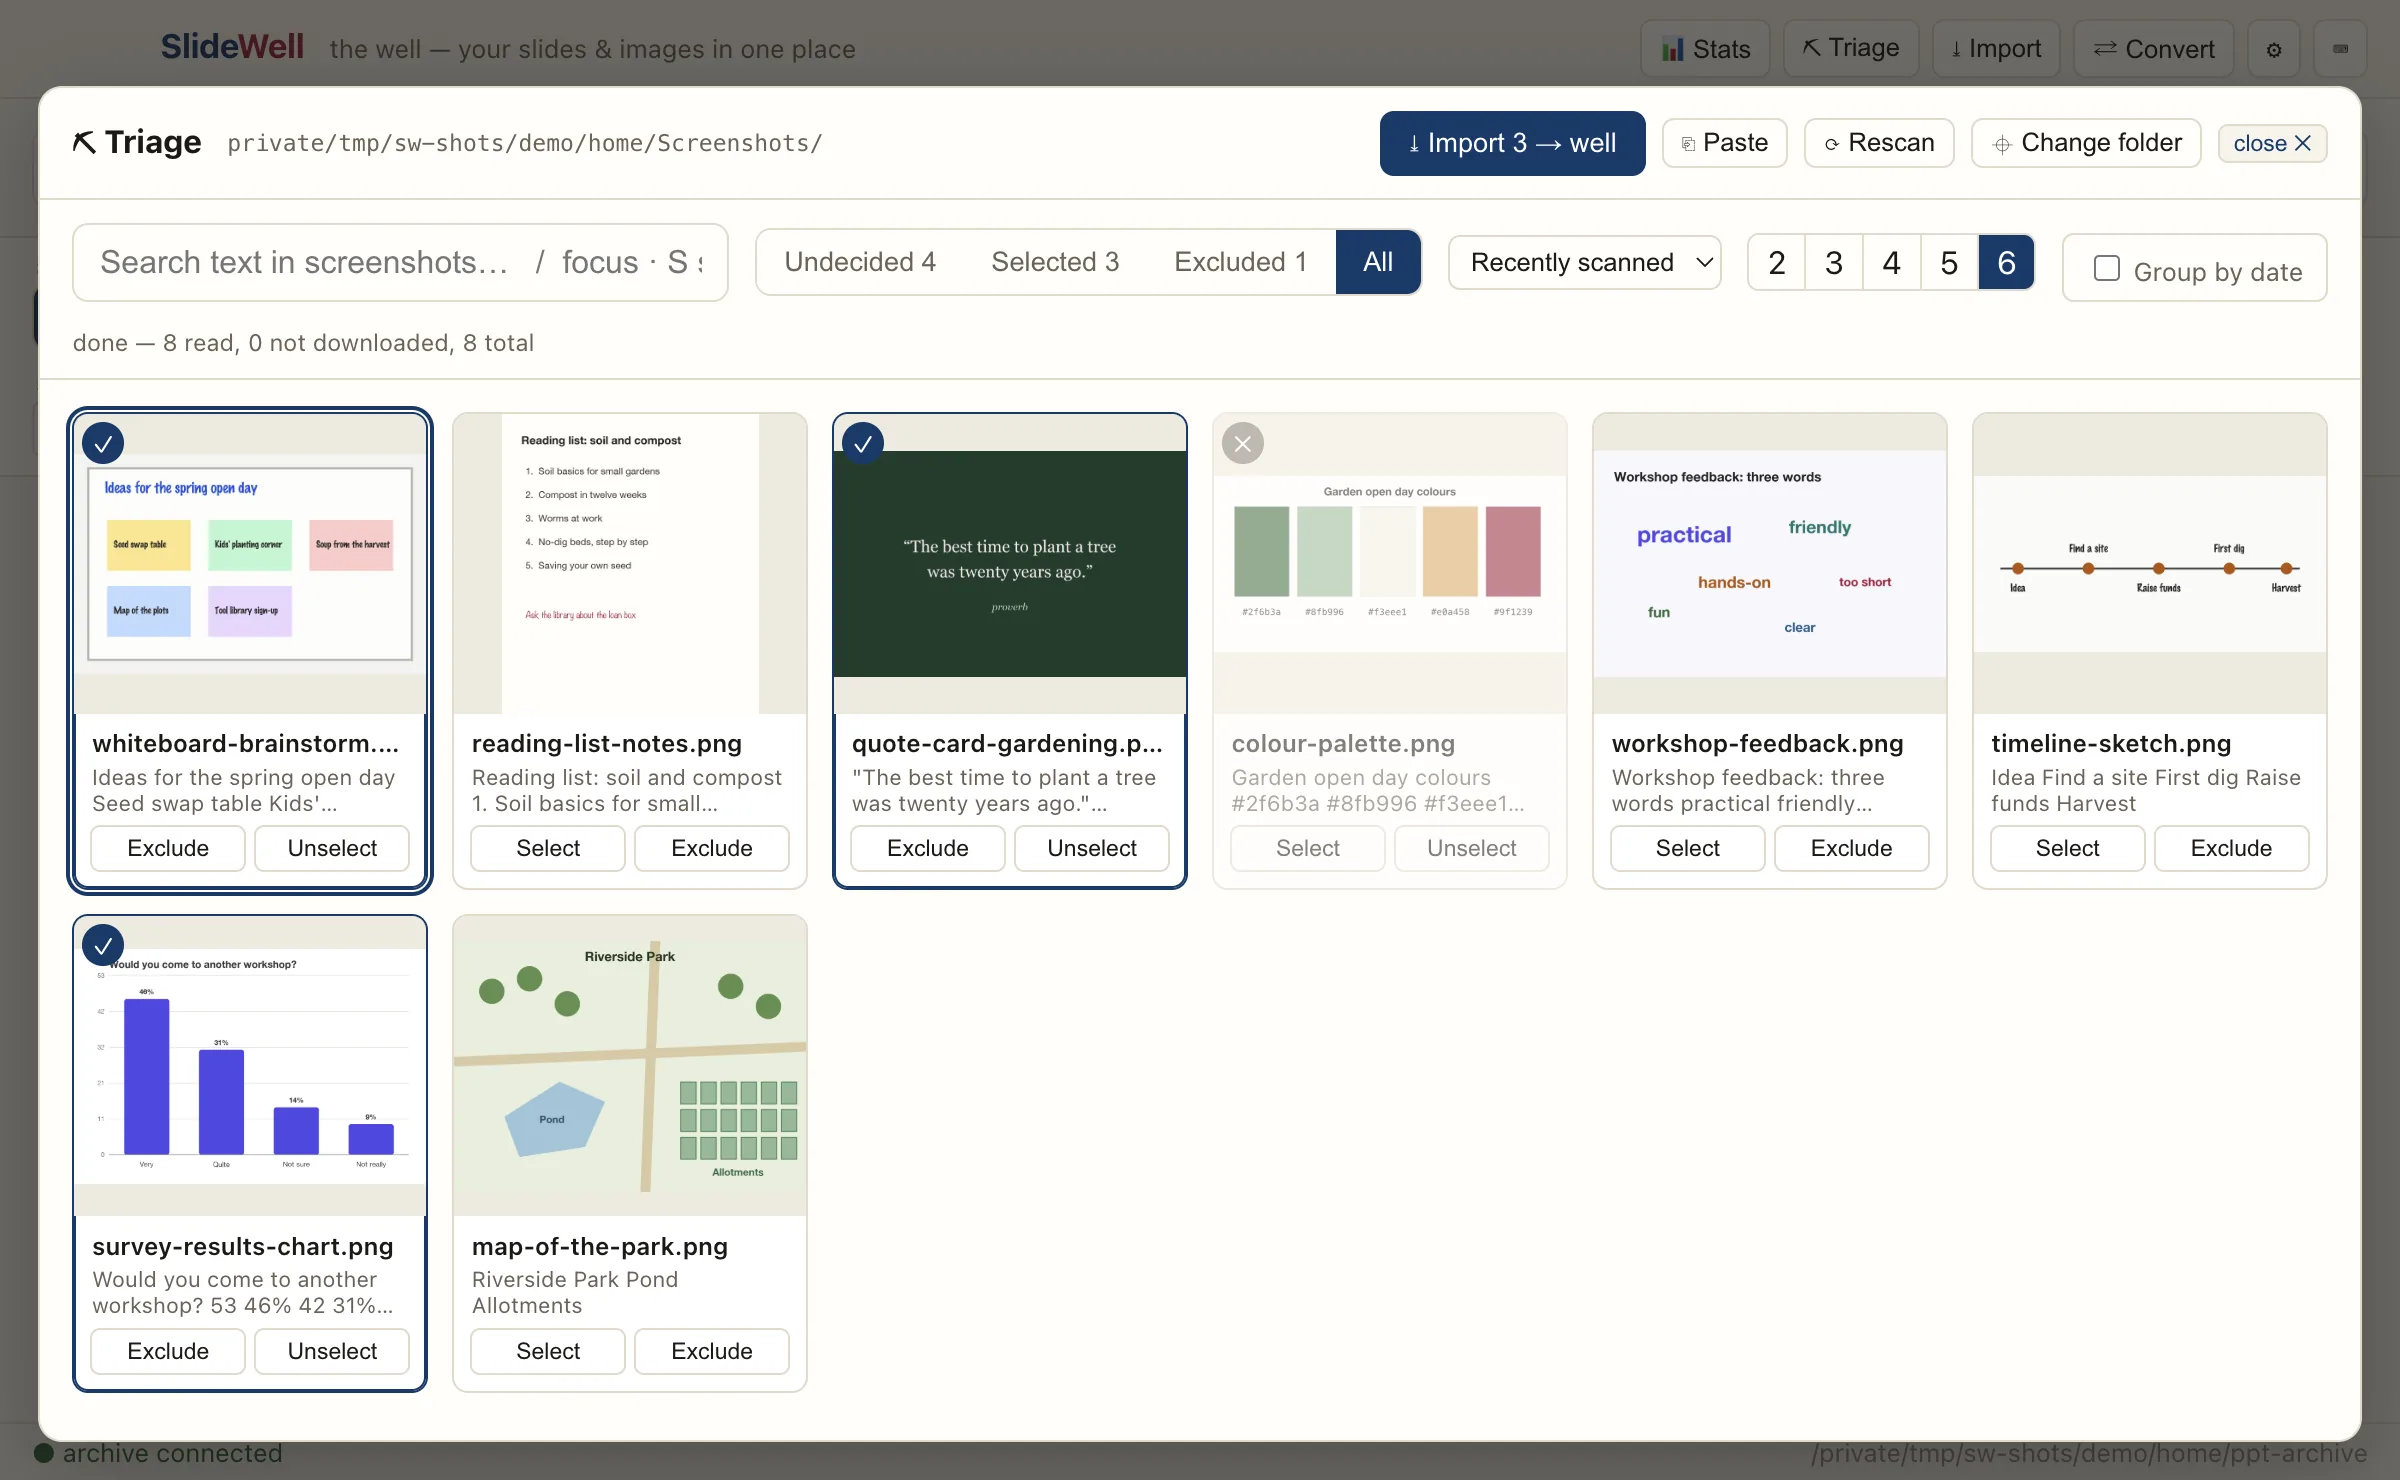Open the Convert tool in the top bar
Viewport: 2400px width, 1480px height.
pyautogui.click(x=2154, y=49)
